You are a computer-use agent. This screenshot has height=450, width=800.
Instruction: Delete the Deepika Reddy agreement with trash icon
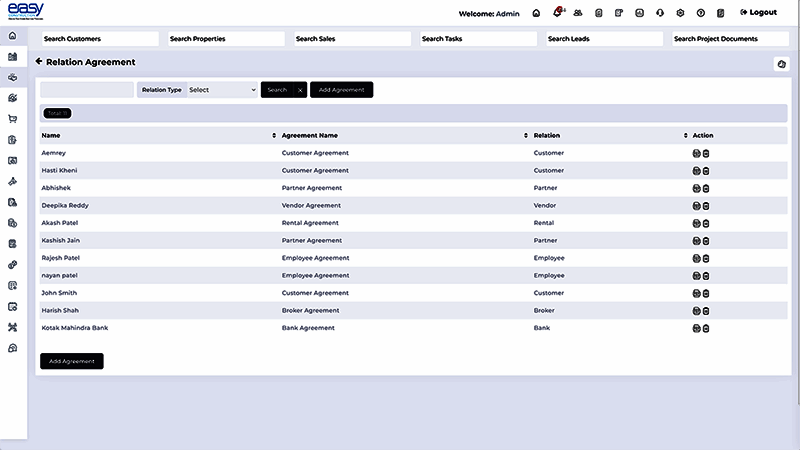click(x=706, y=206)
